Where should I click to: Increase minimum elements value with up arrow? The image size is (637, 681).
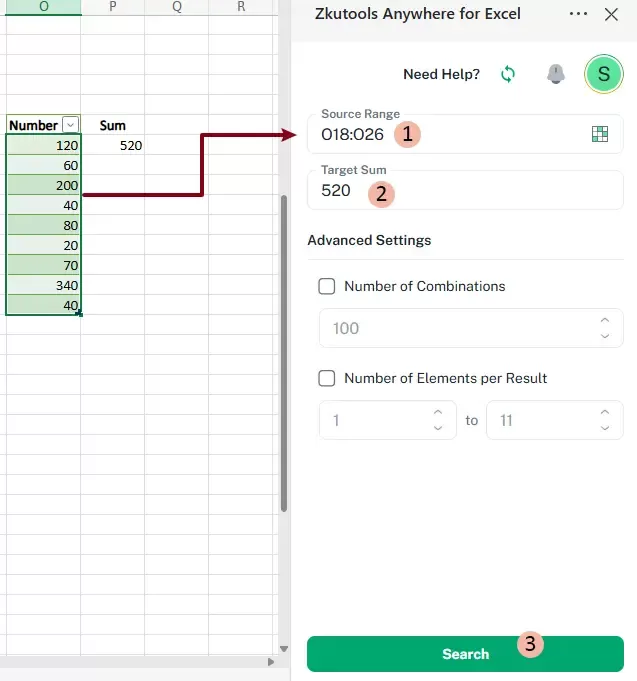438,412
